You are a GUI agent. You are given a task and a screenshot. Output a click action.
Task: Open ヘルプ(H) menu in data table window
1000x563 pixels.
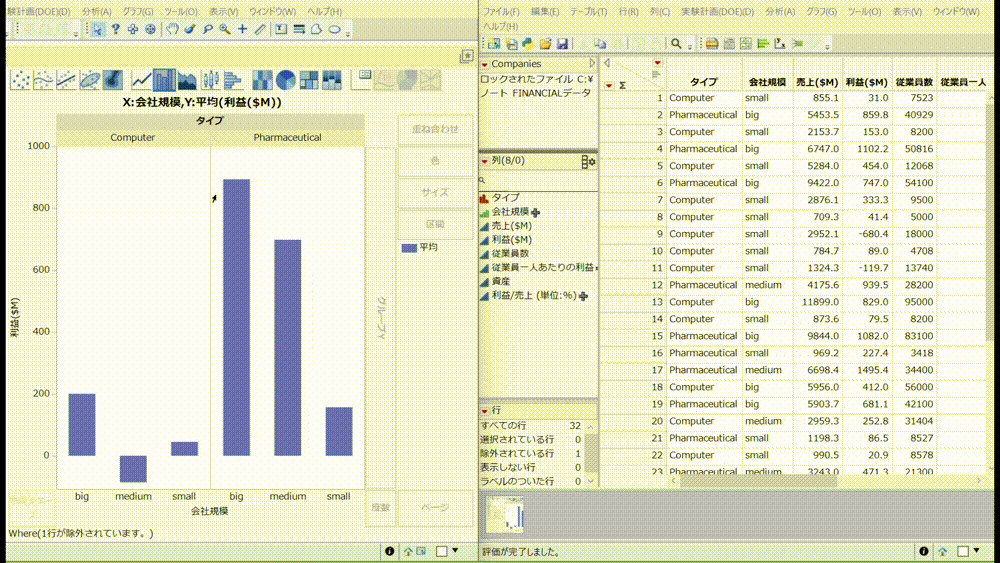501,27
